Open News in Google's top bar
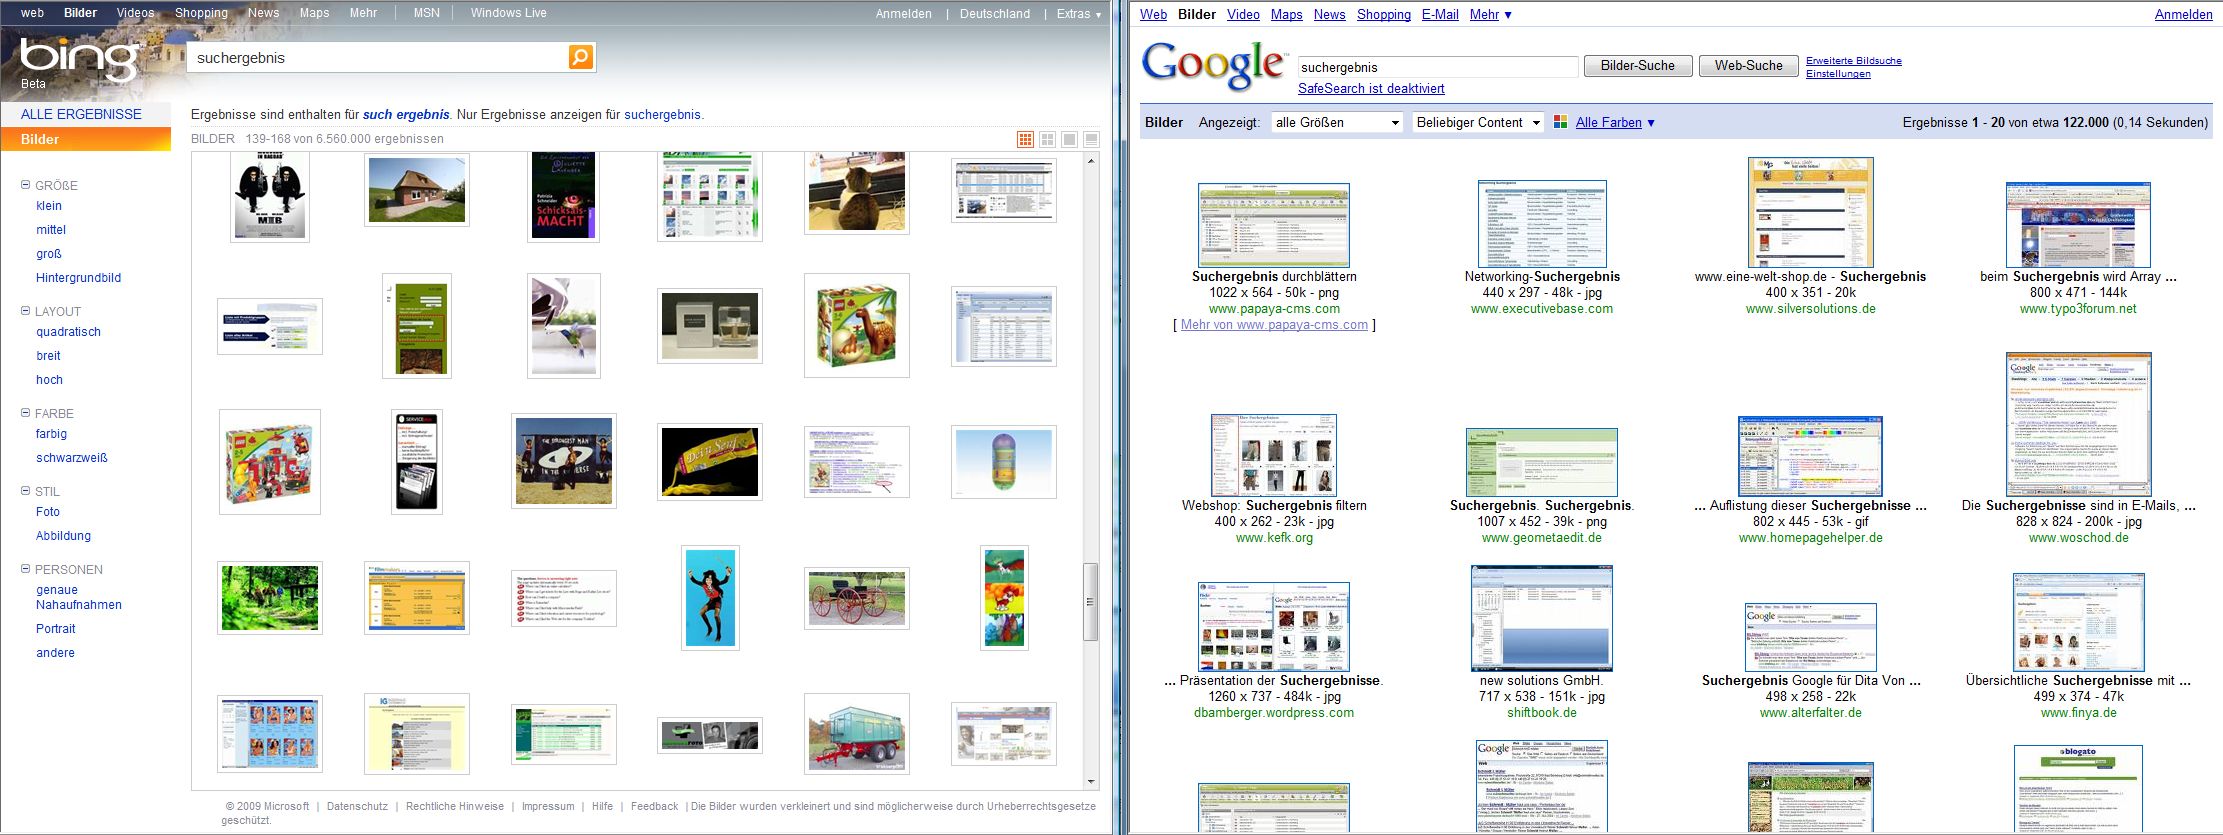 tap(1329, 14)
